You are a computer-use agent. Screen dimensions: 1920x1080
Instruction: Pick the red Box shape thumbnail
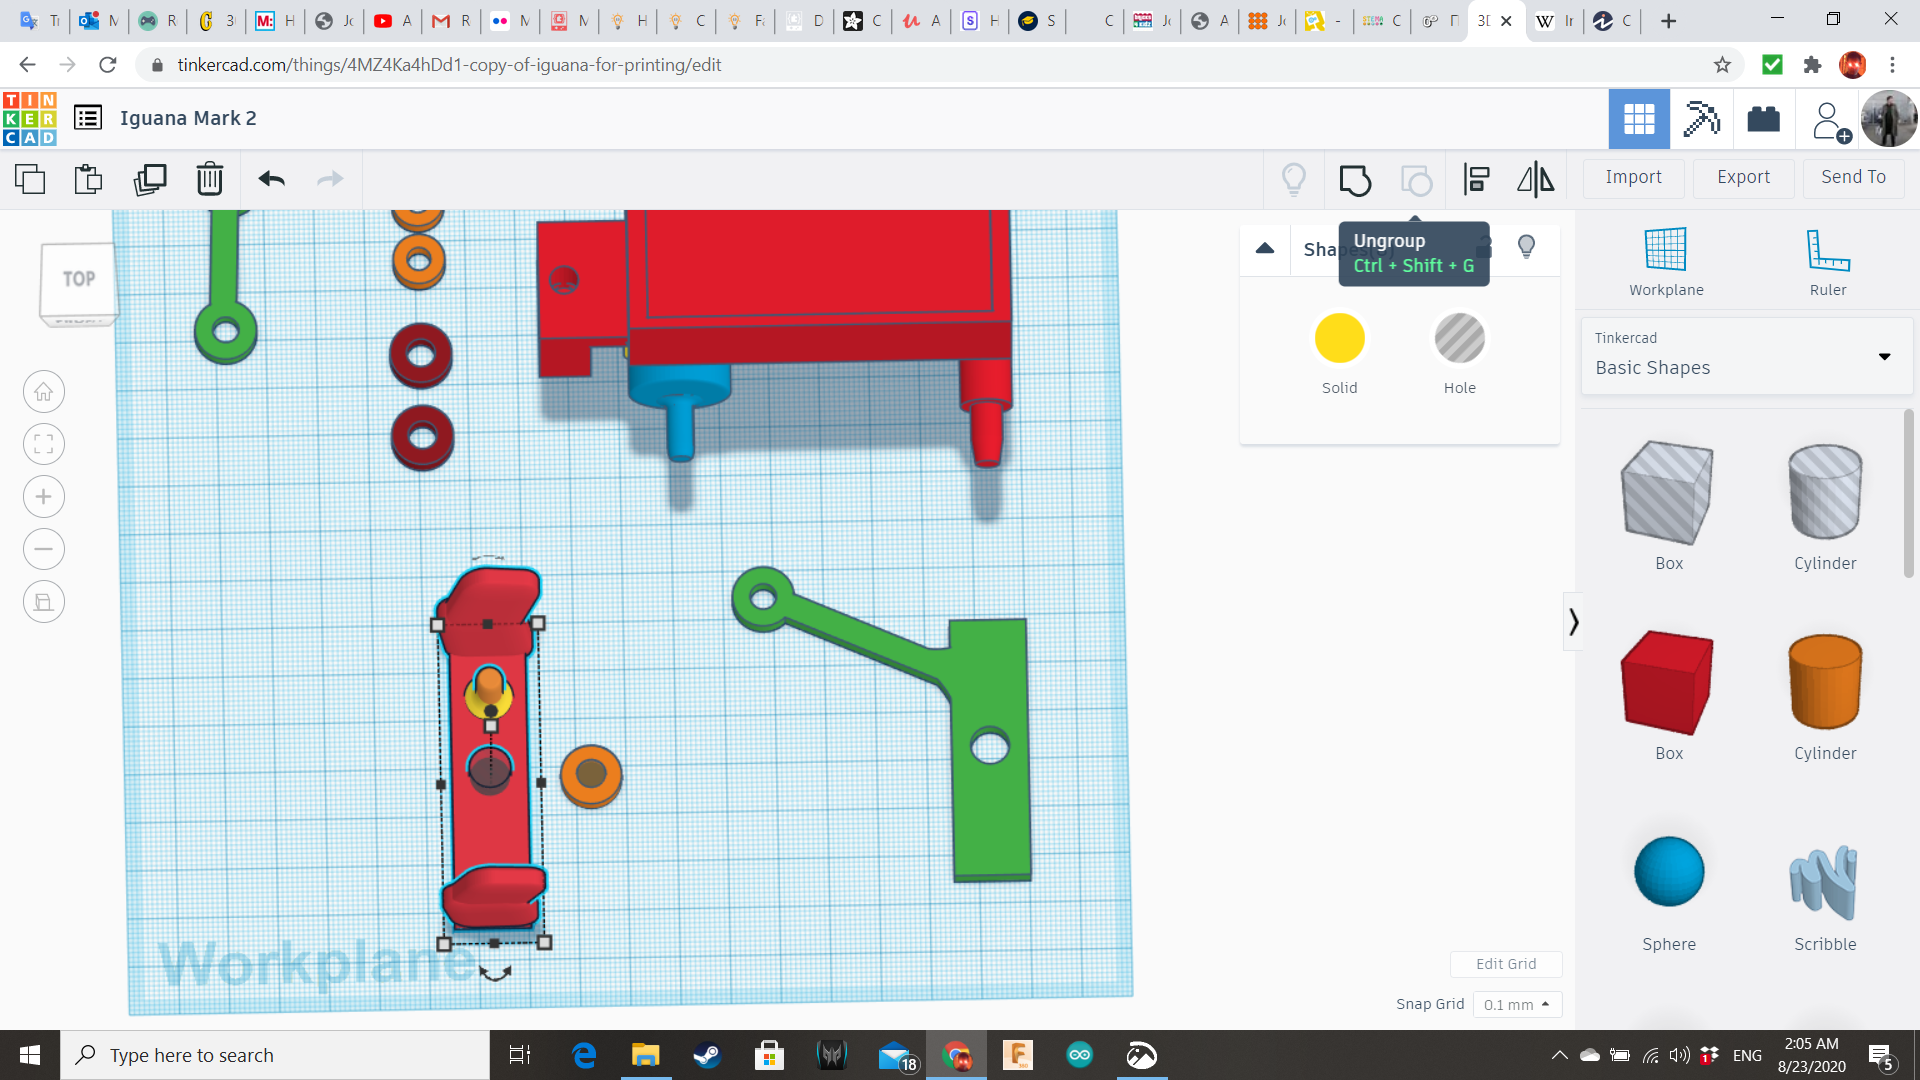tap(1668, 683)
